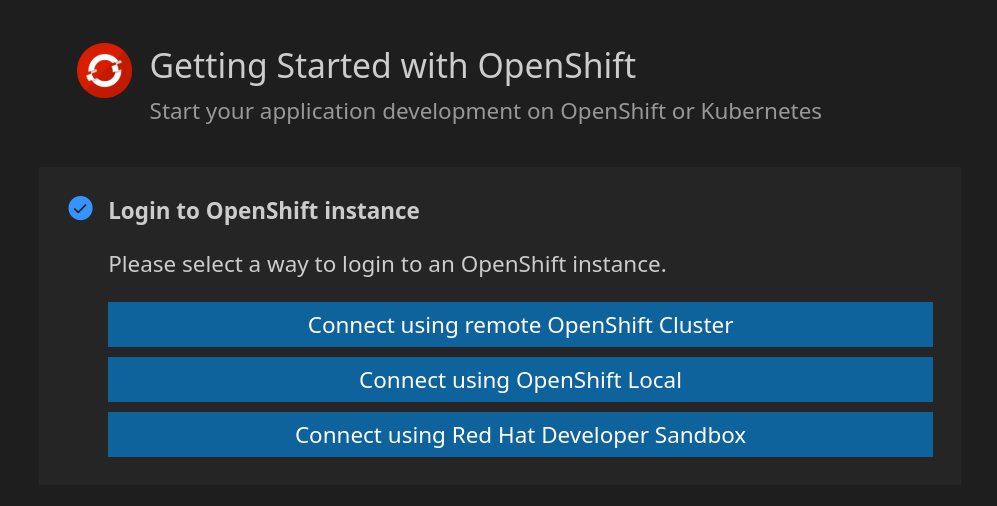Collapse the Login to OpenShift instance step
The height and width of the screenshot is (506, 997).
(x=264, y=211)
